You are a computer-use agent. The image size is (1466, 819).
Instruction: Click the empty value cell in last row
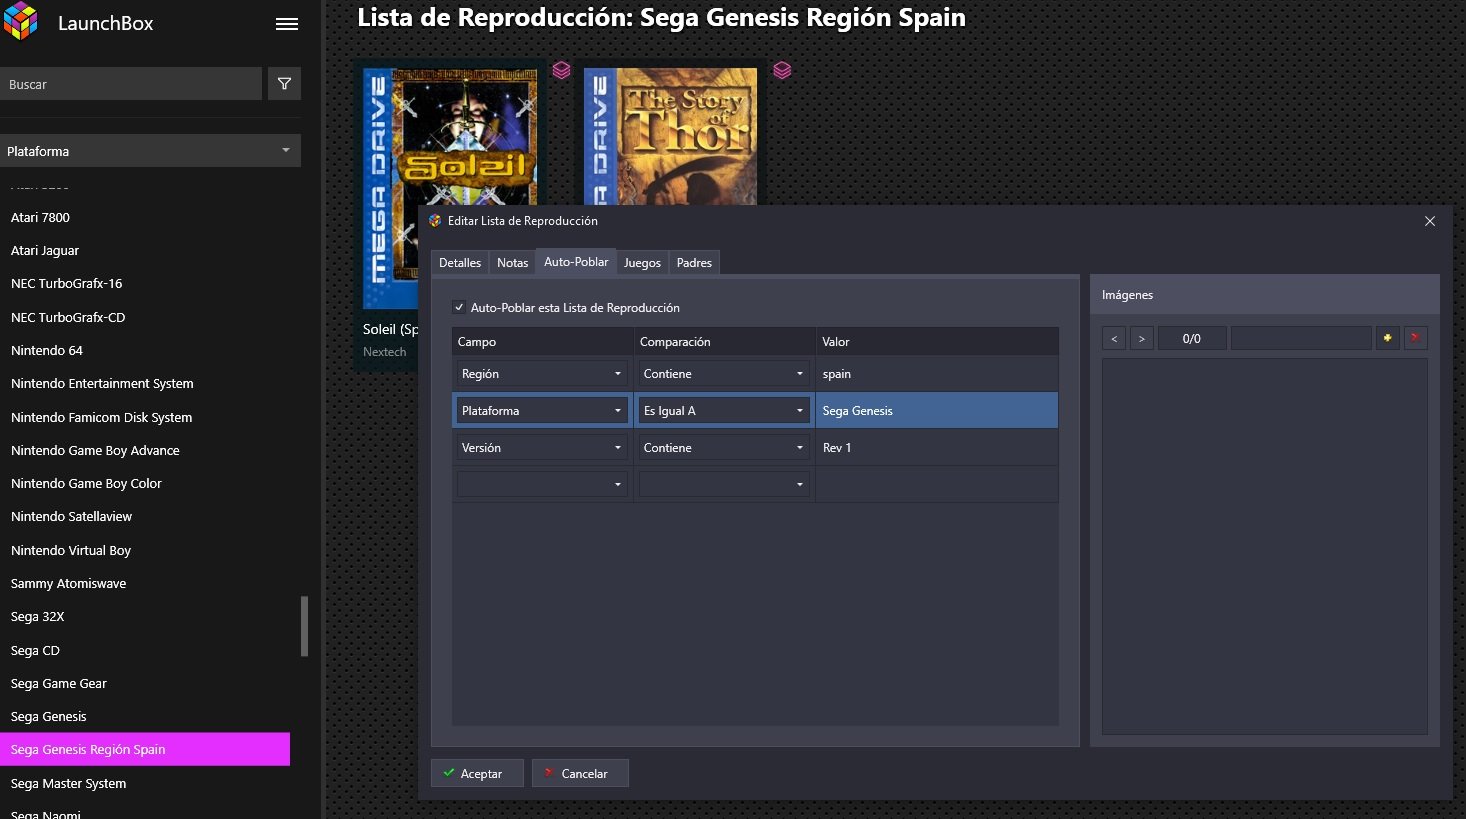point(937,484)
